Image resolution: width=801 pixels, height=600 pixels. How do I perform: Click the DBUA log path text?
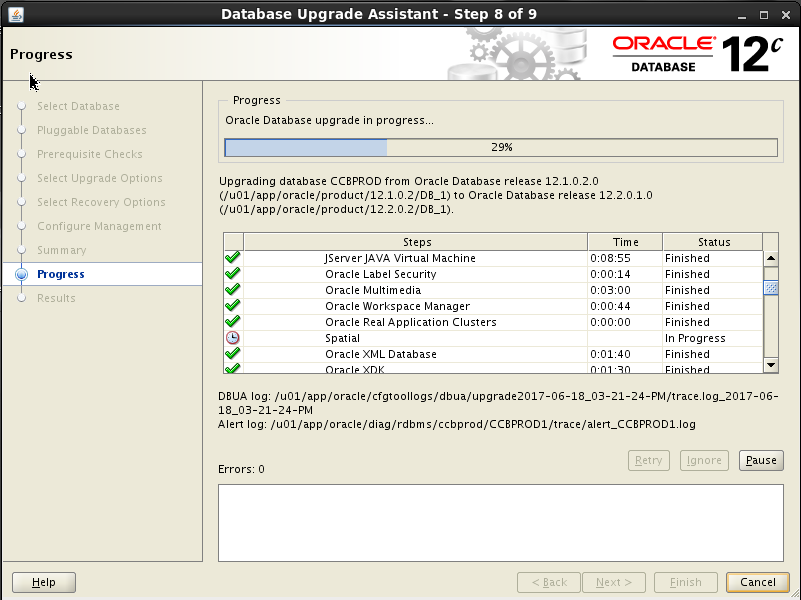pyautogui.click(x=498, y=403)
